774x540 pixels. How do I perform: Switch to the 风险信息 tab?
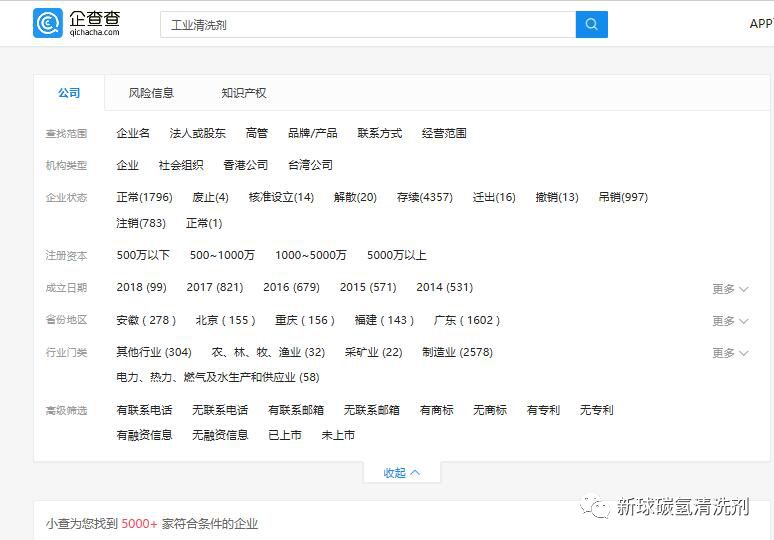tap(151, 93)
